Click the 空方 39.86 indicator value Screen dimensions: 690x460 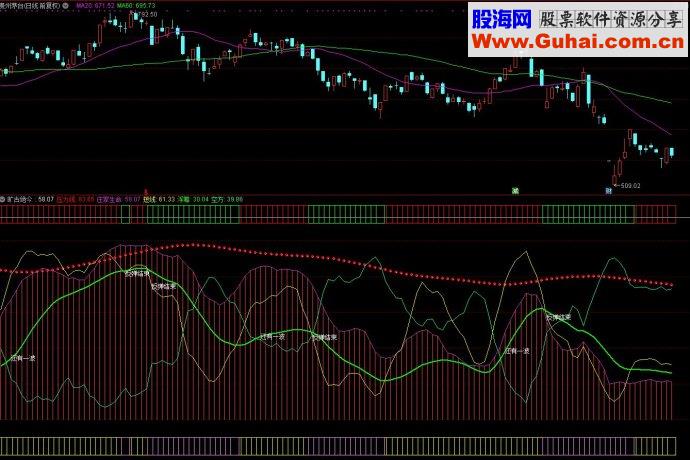[x=227, y=199]
